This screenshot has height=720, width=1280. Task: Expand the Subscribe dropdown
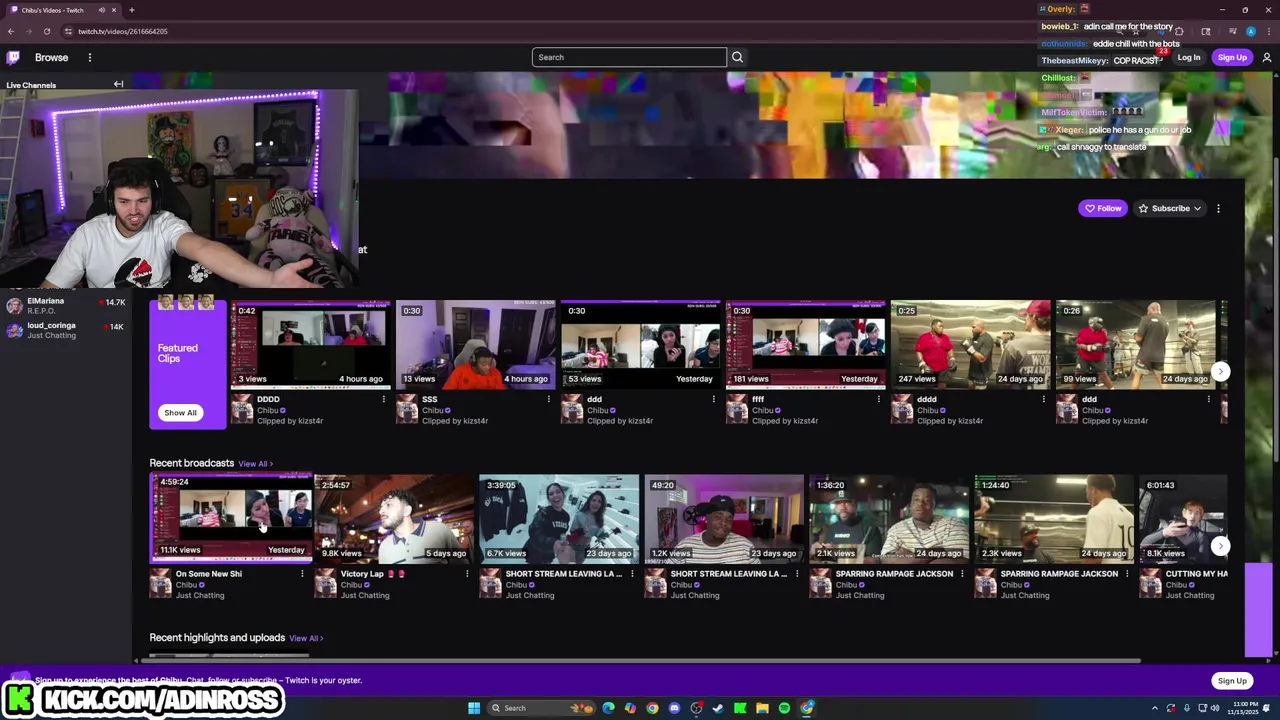[1170, 208]
